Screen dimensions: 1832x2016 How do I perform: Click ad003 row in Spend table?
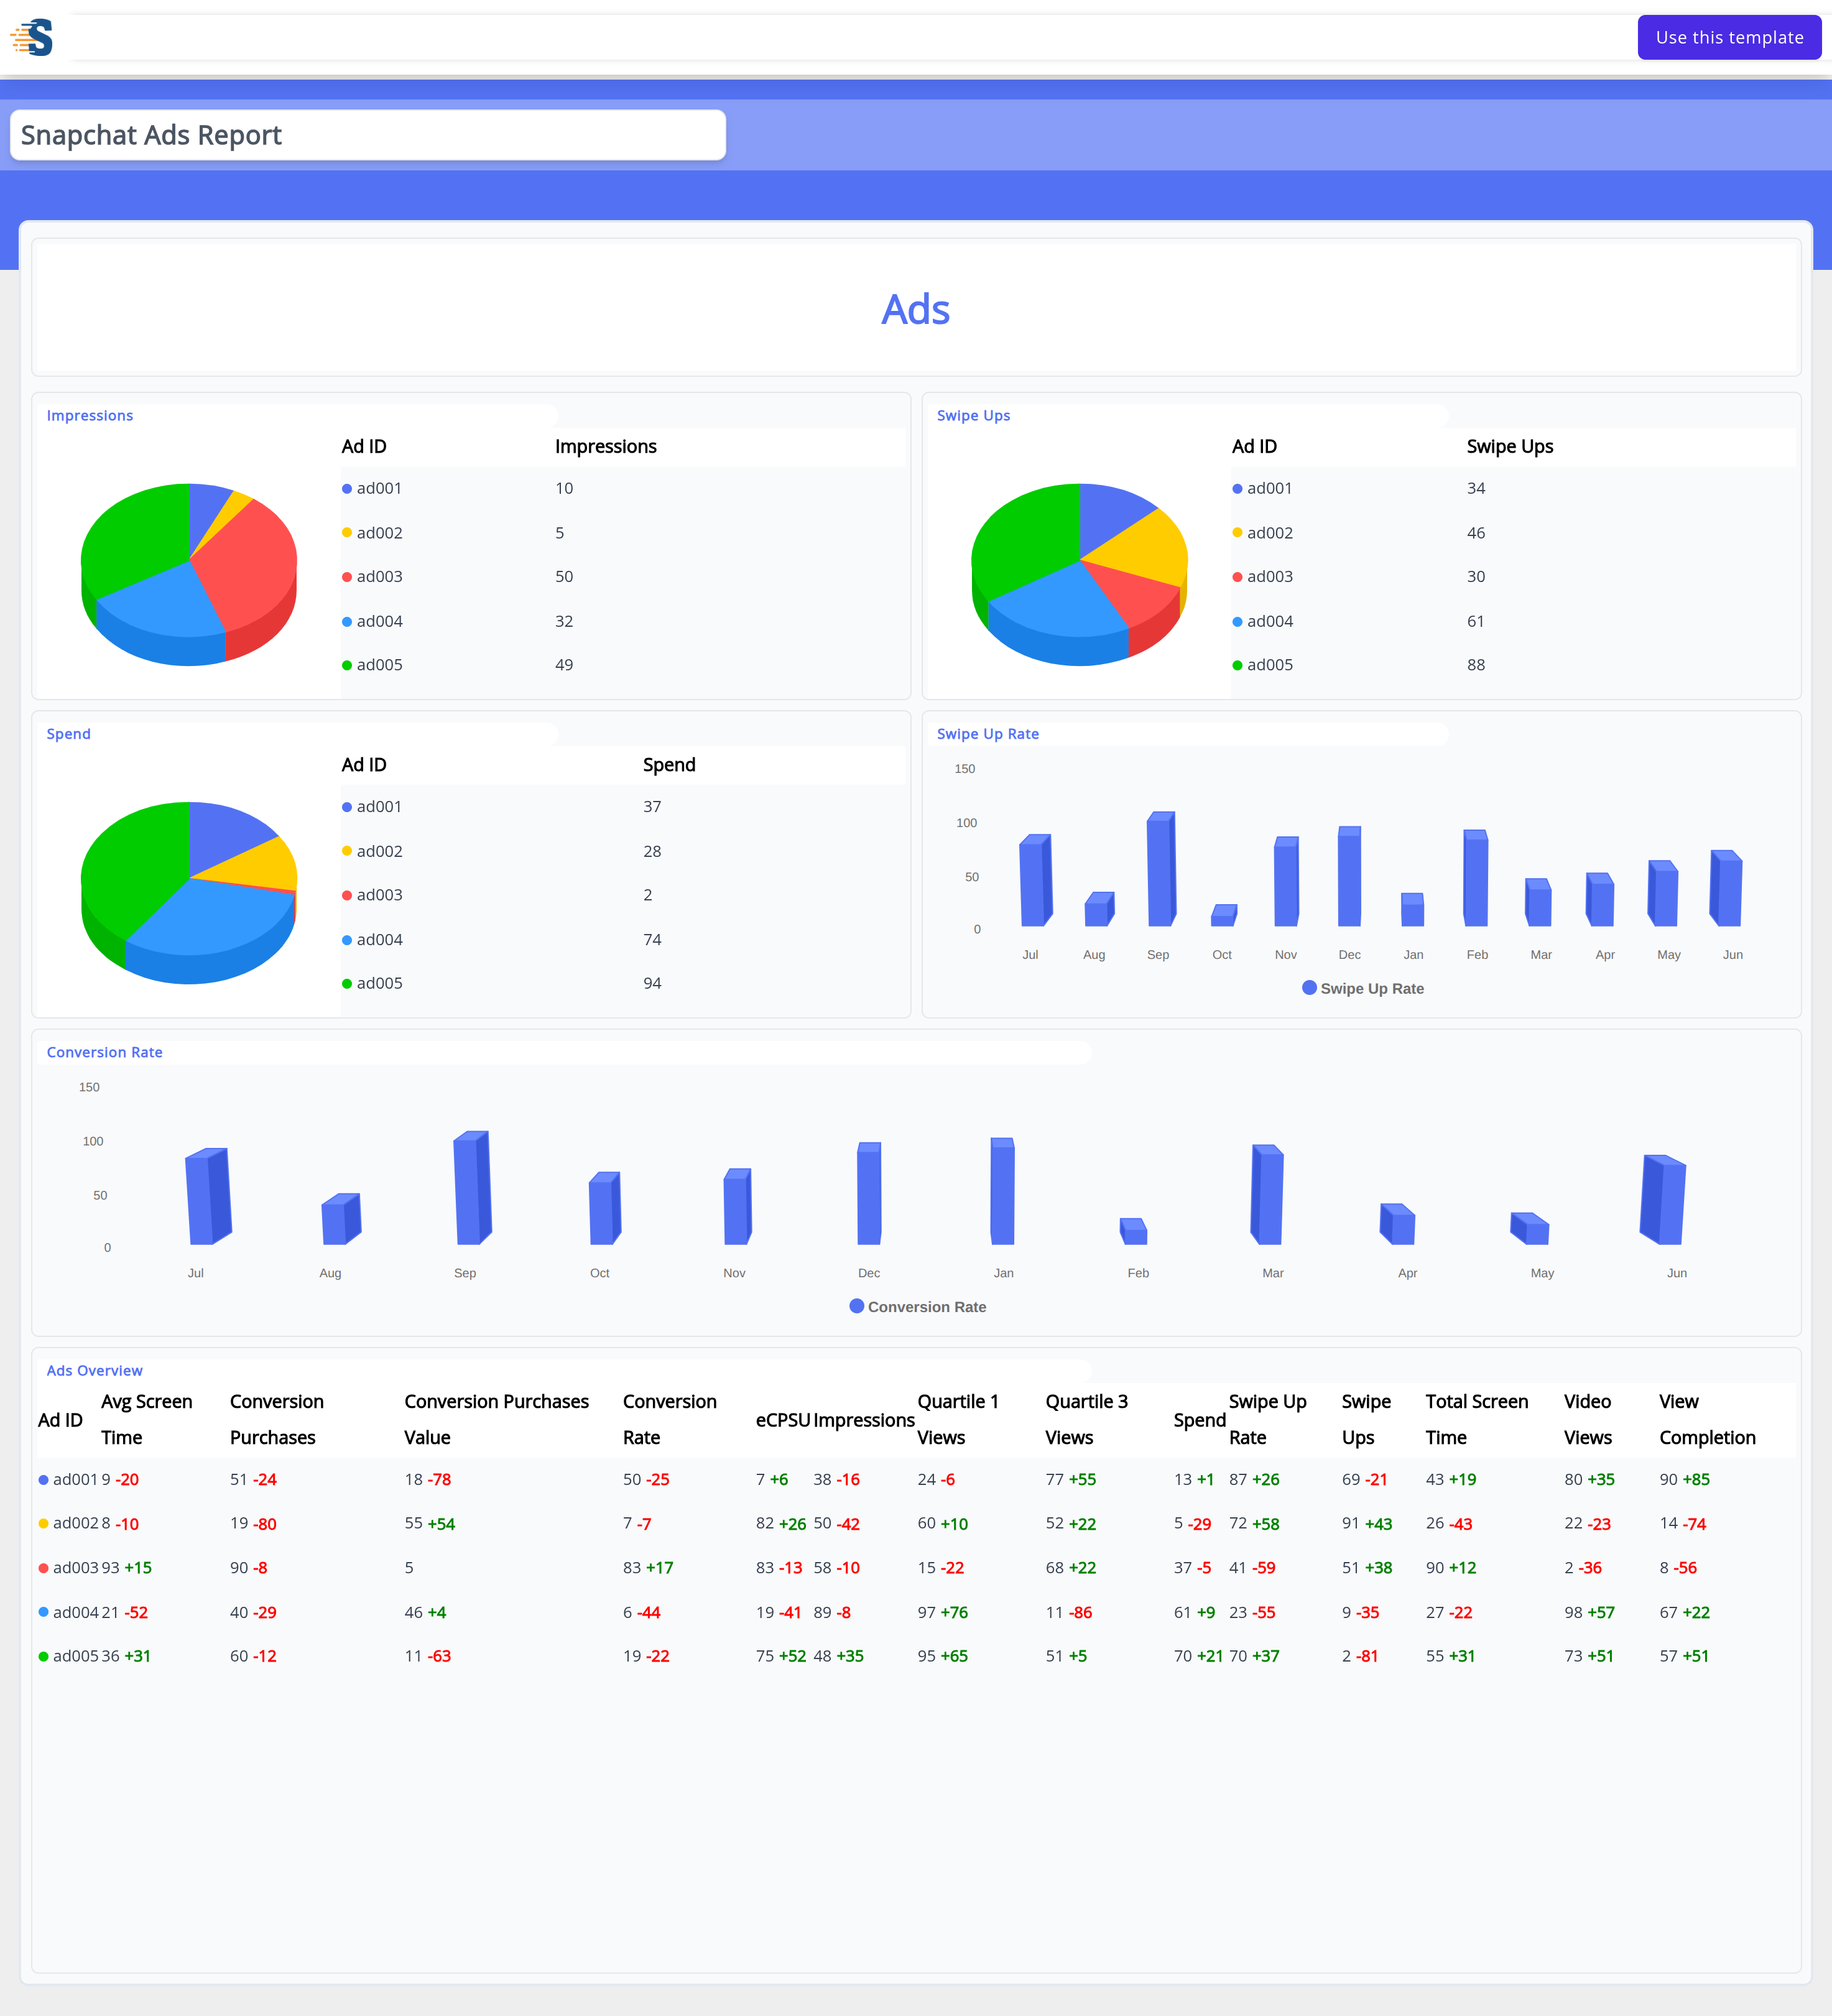point(622,895)
